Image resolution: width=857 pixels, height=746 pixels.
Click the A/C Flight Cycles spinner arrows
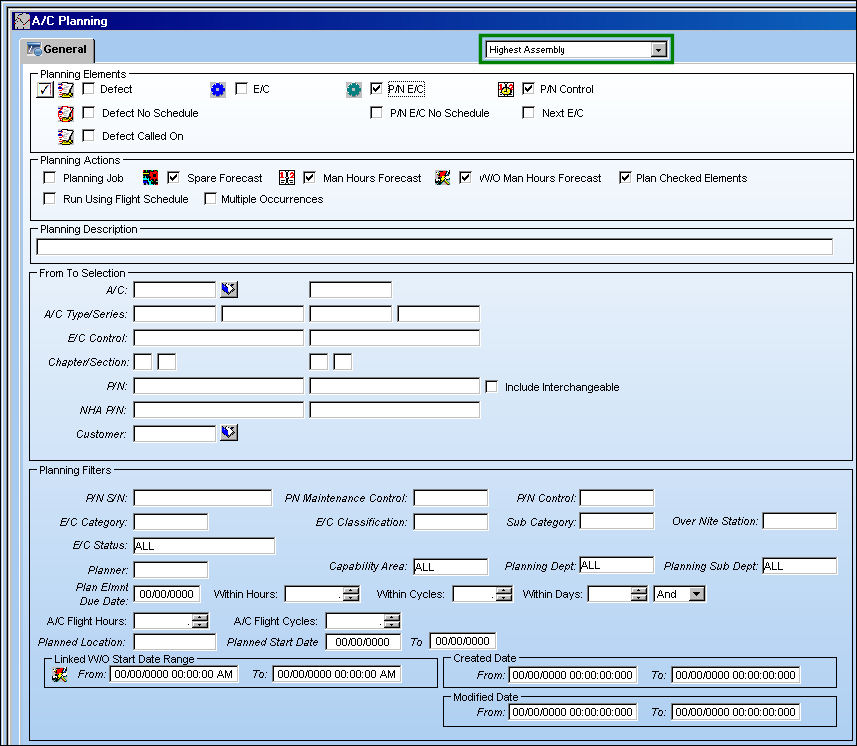[392, 621]
